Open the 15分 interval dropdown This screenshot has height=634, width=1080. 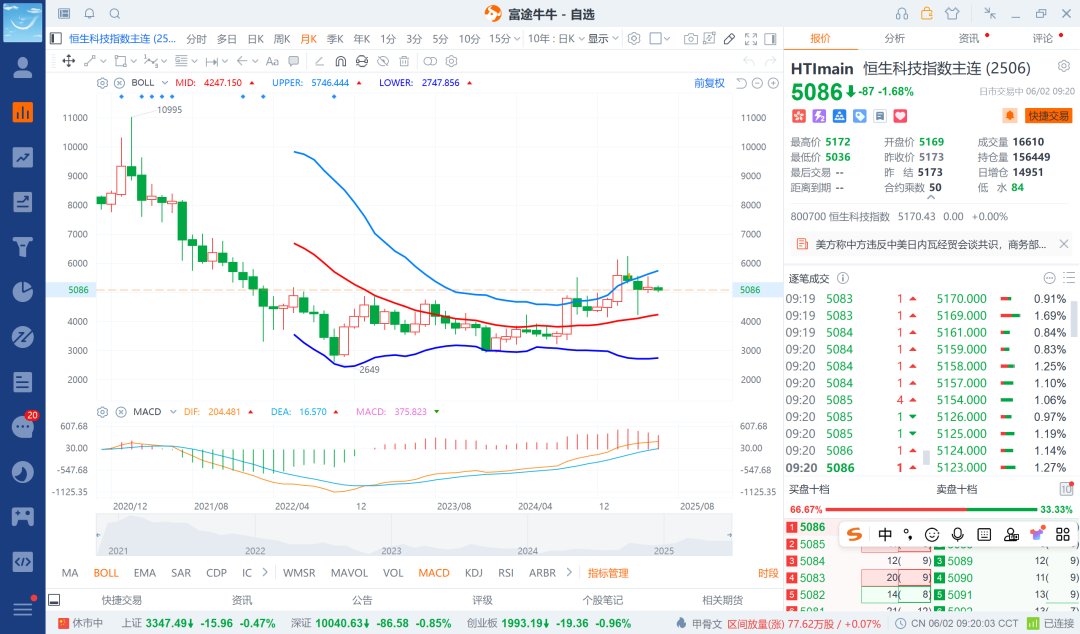504,39
